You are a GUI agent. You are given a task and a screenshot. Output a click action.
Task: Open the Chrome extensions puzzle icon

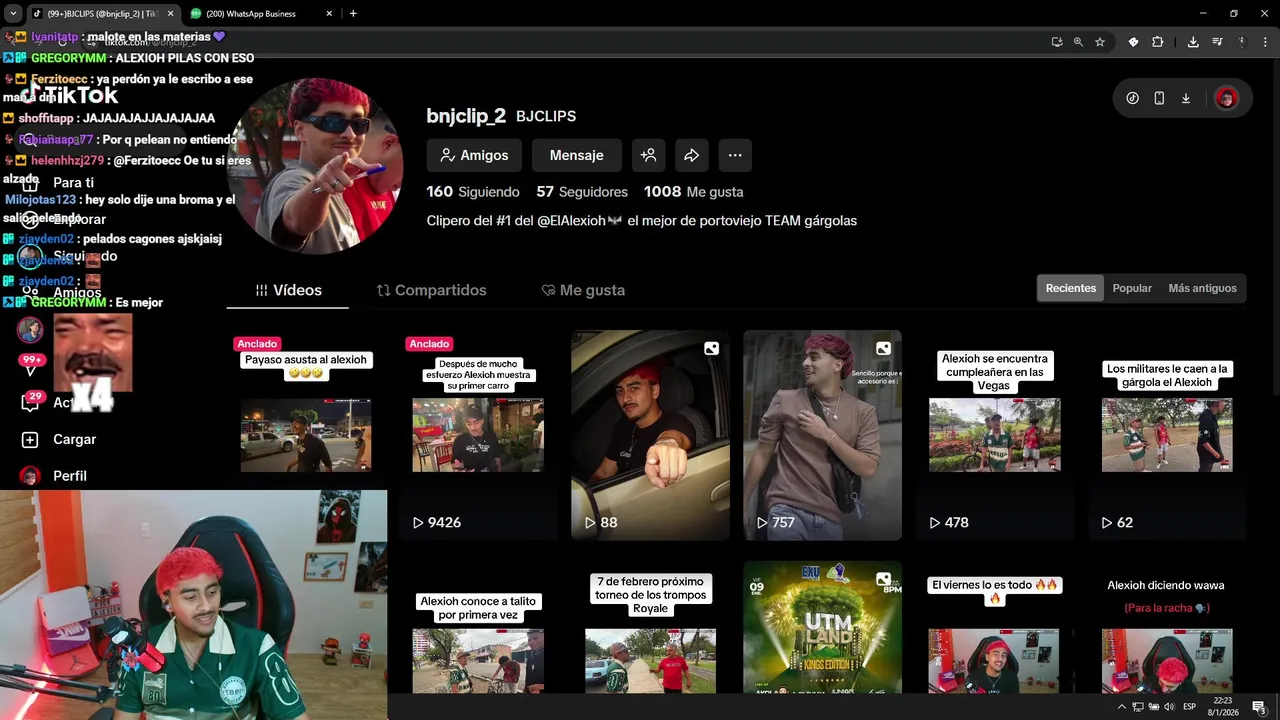tap(1157, 42)
